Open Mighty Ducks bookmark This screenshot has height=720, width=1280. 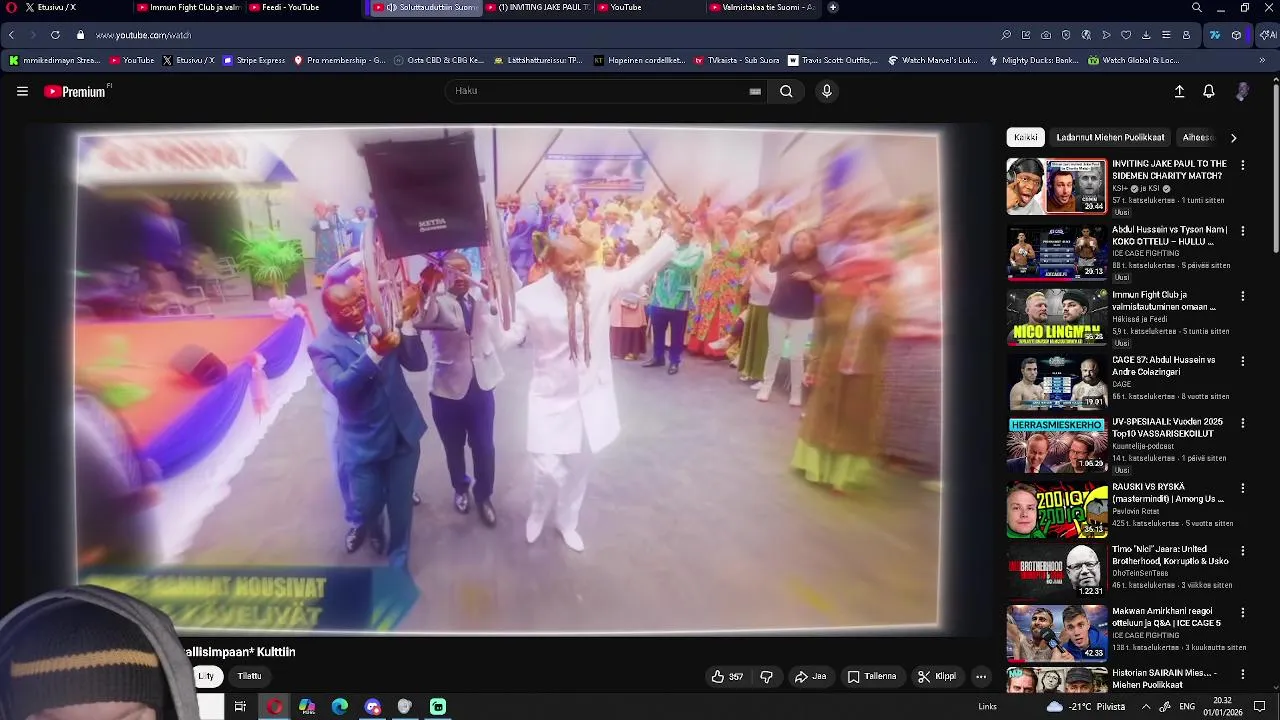(x=1033, y=60)
